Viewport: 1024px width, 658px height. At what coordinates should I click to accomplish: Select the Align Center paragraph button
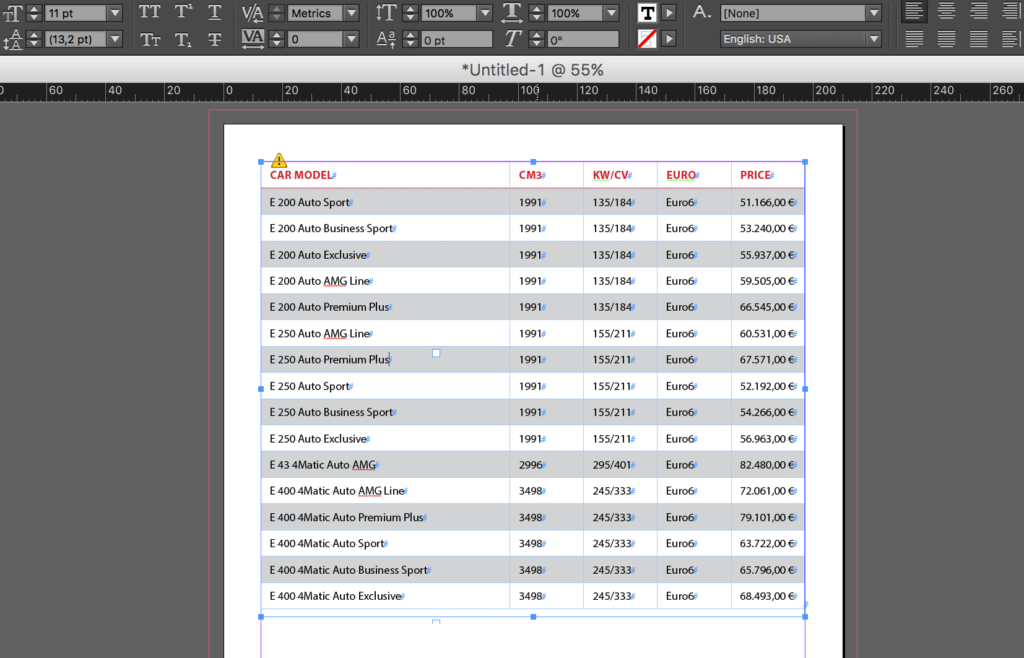click(x=946, y=11)
